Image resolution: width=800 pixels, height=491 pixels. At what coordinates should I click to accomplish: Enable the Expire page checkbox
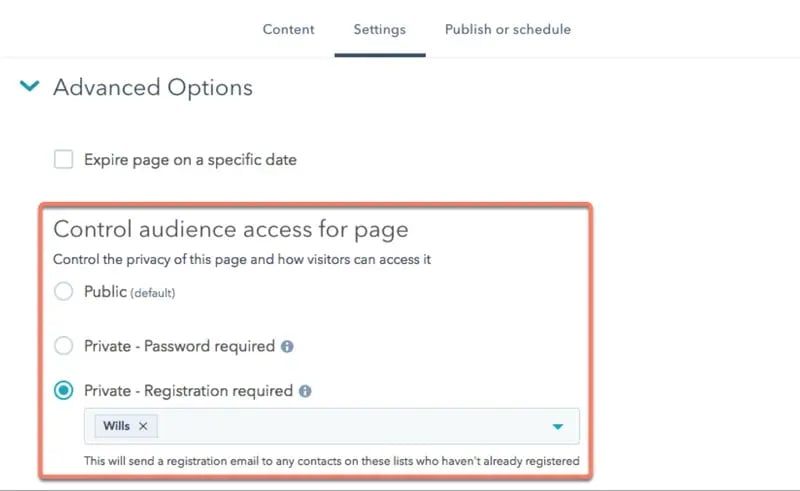click(x=64, y=159)
